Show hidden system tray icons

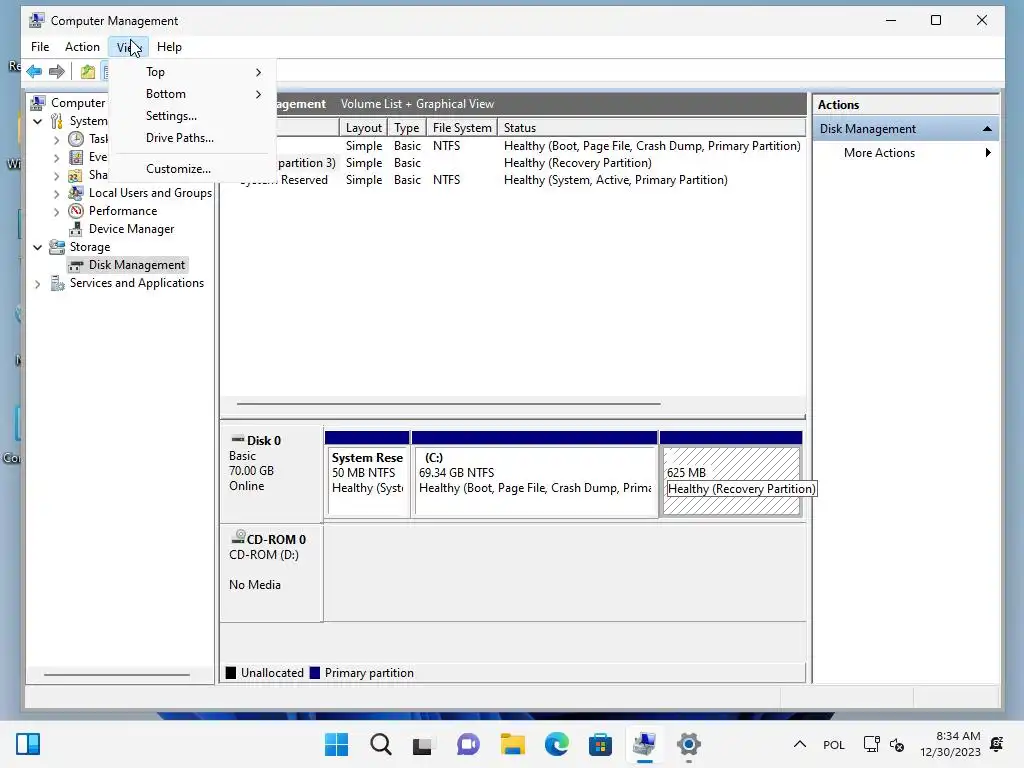coord(799,744)
